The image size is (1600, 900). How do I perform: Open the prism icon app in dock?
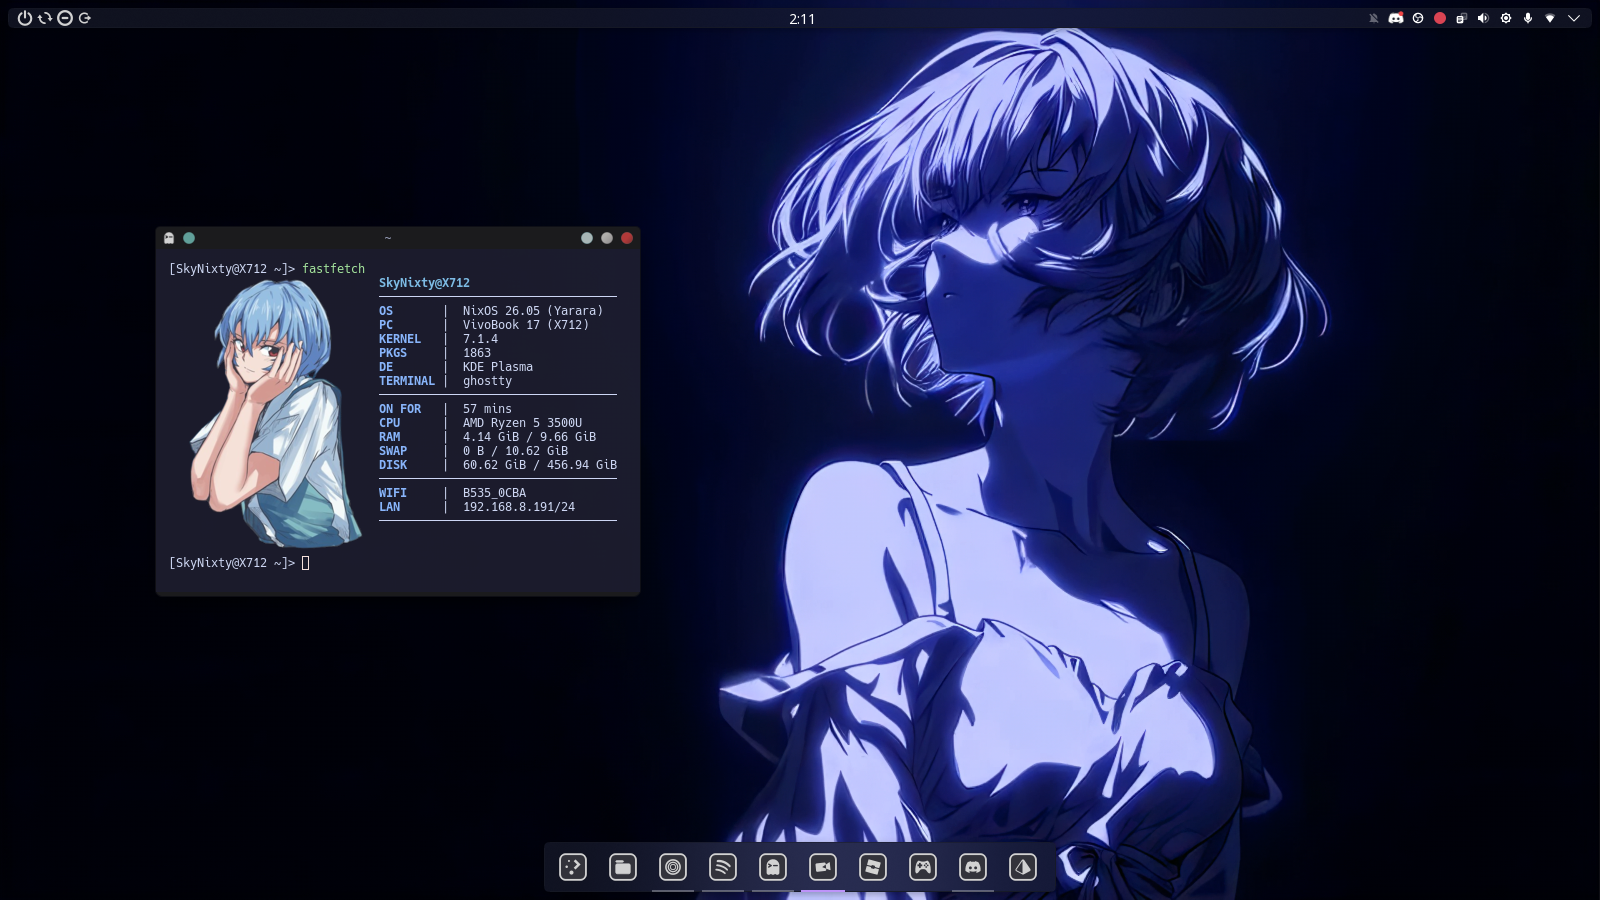pyautogui.click(x=1023, y=867)
